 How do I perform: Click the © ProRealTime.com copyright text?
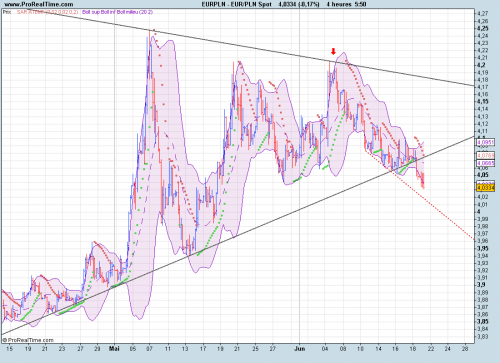28,340
